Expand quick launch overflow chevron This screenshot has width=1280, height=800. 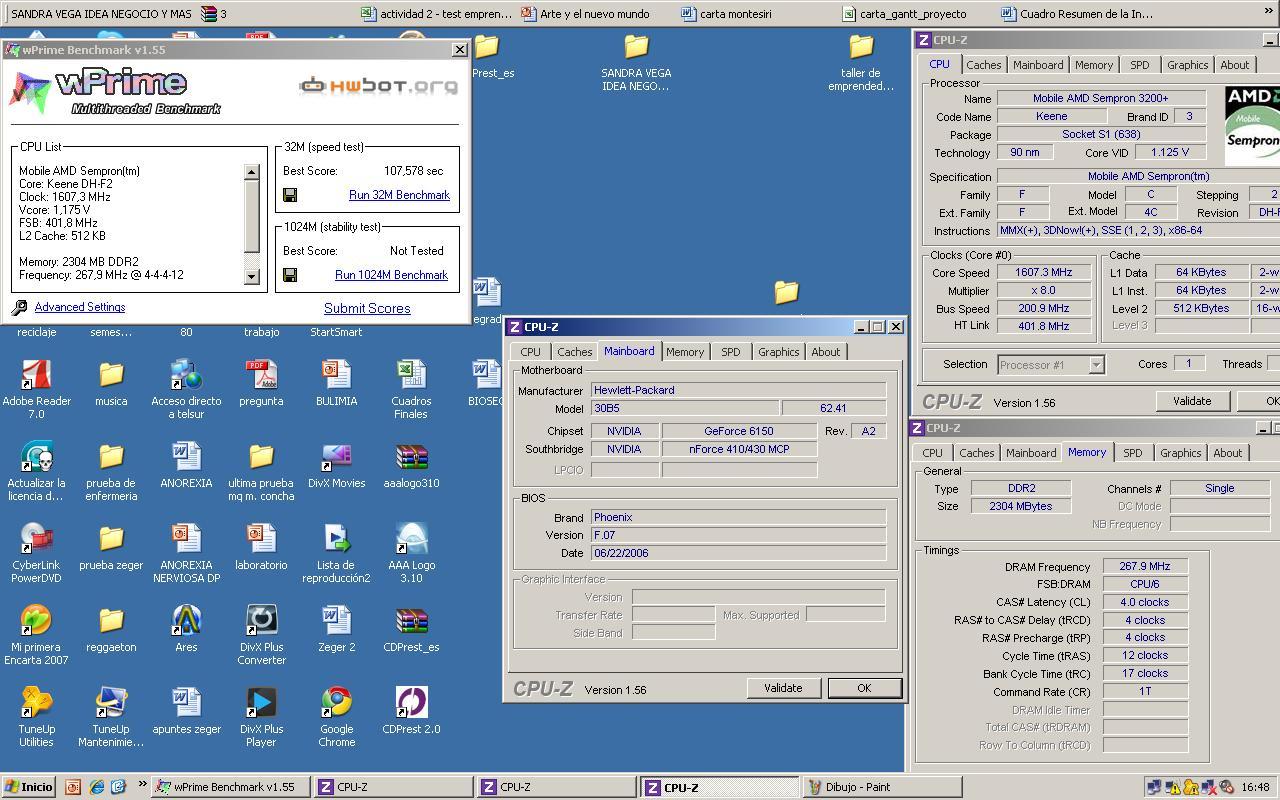[x=142, y=785]
